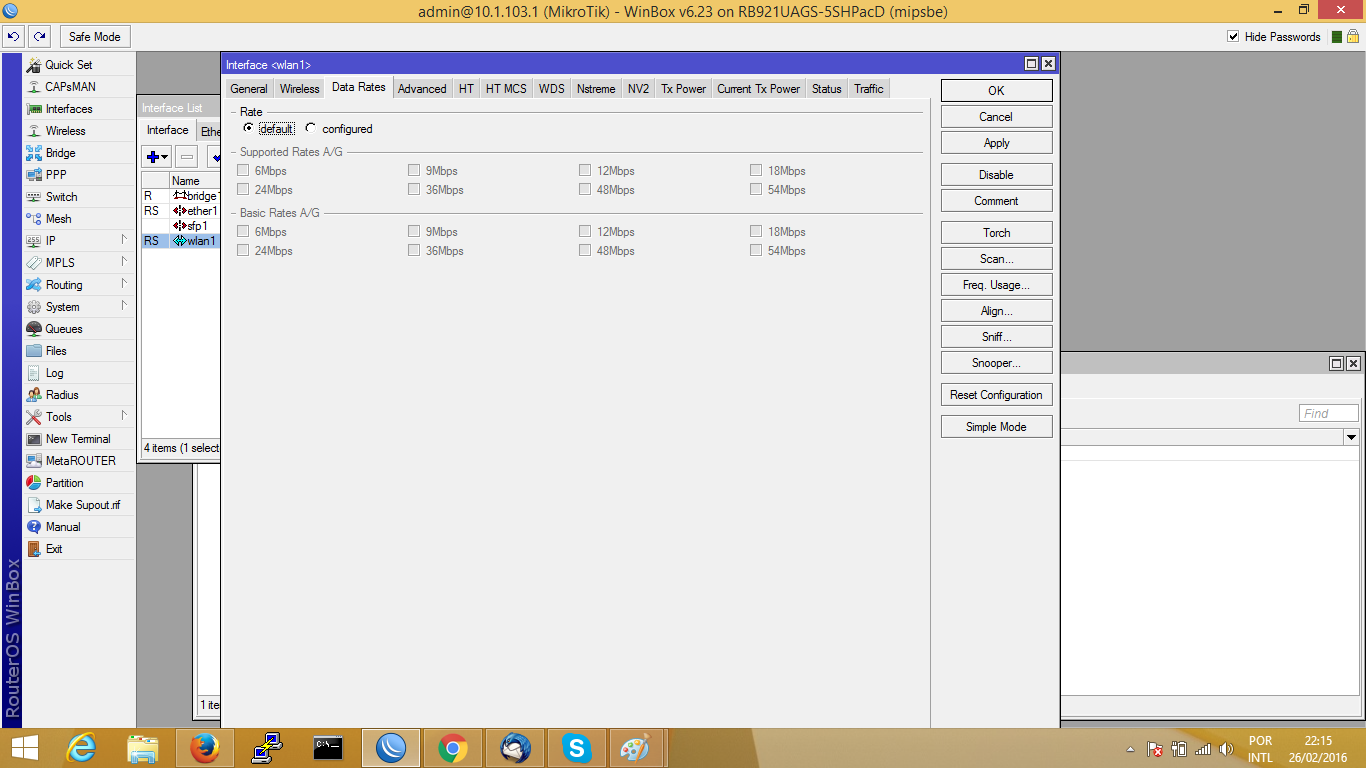Open the blue plus add dropdown in Interface List
This screenshot has height=768, width=1366.
(157, 157)
